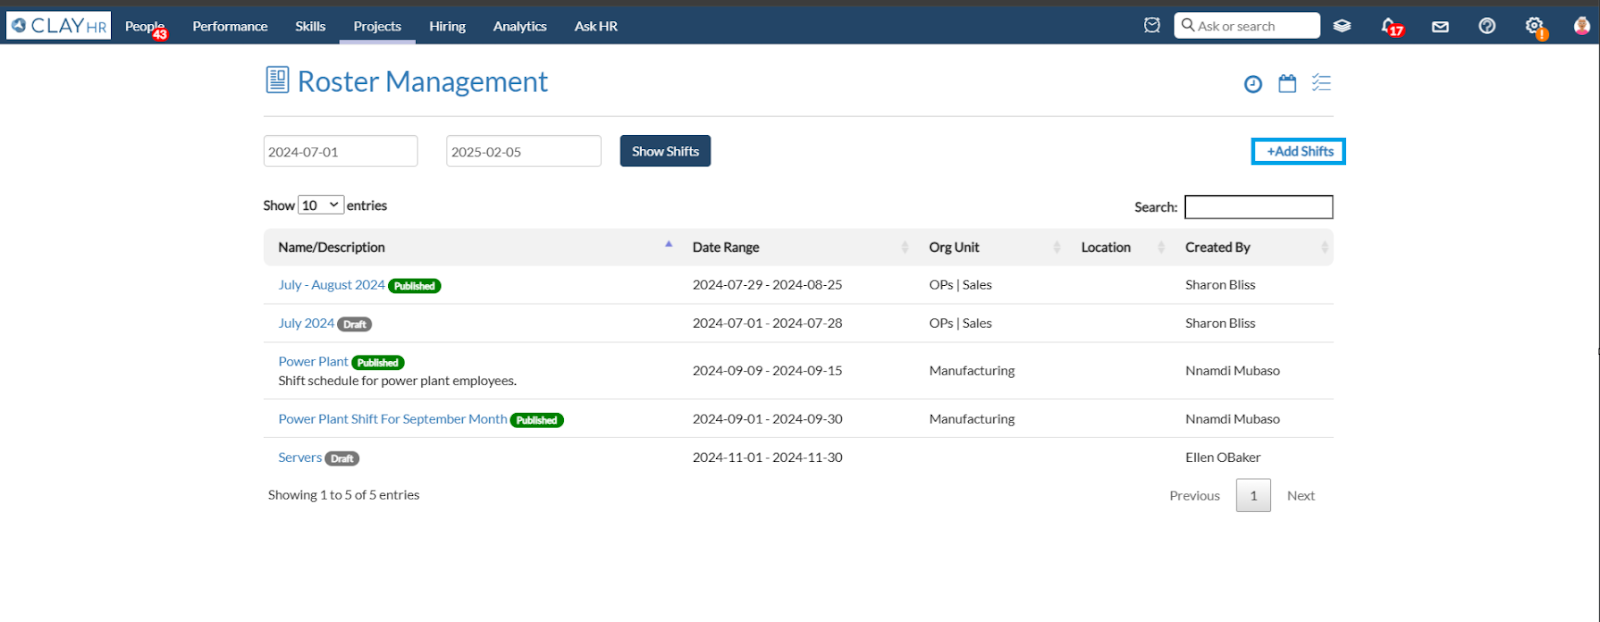Sort by Name/Description column
This screenshot has height=622, width=1600.
[x=470, y=247]
